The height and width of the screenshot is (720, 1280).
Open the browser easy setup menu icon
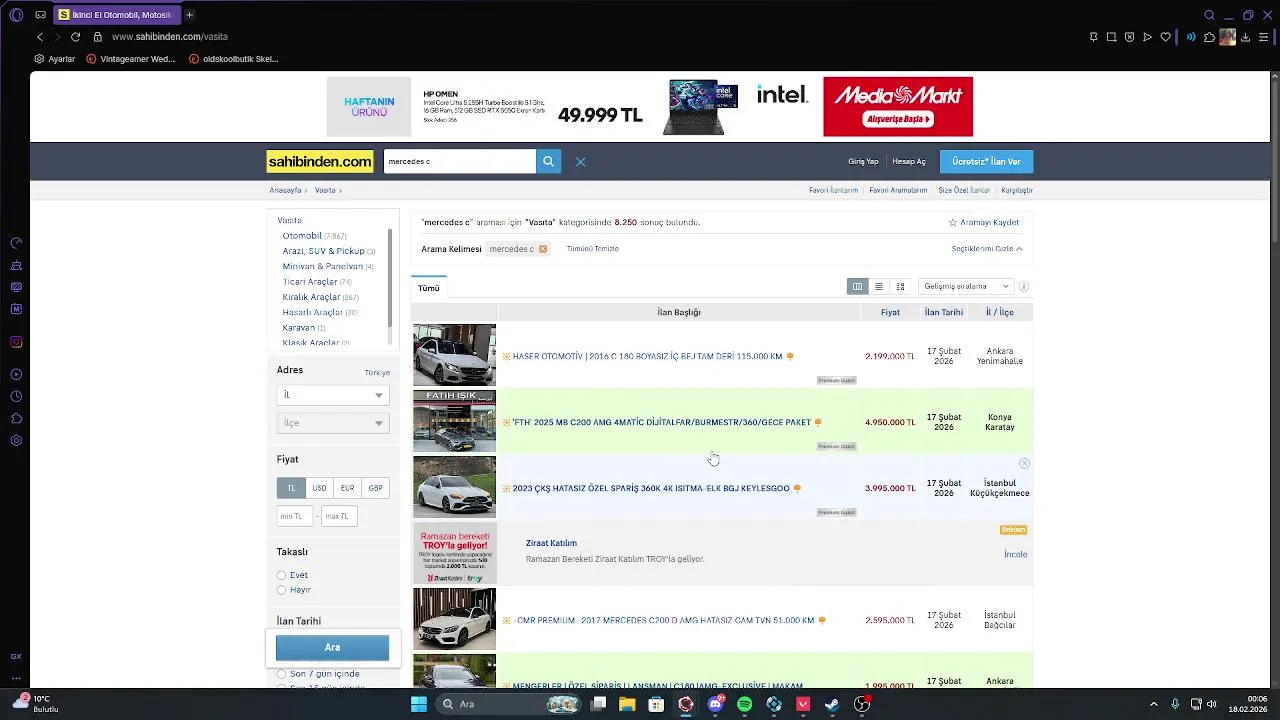1263,37
